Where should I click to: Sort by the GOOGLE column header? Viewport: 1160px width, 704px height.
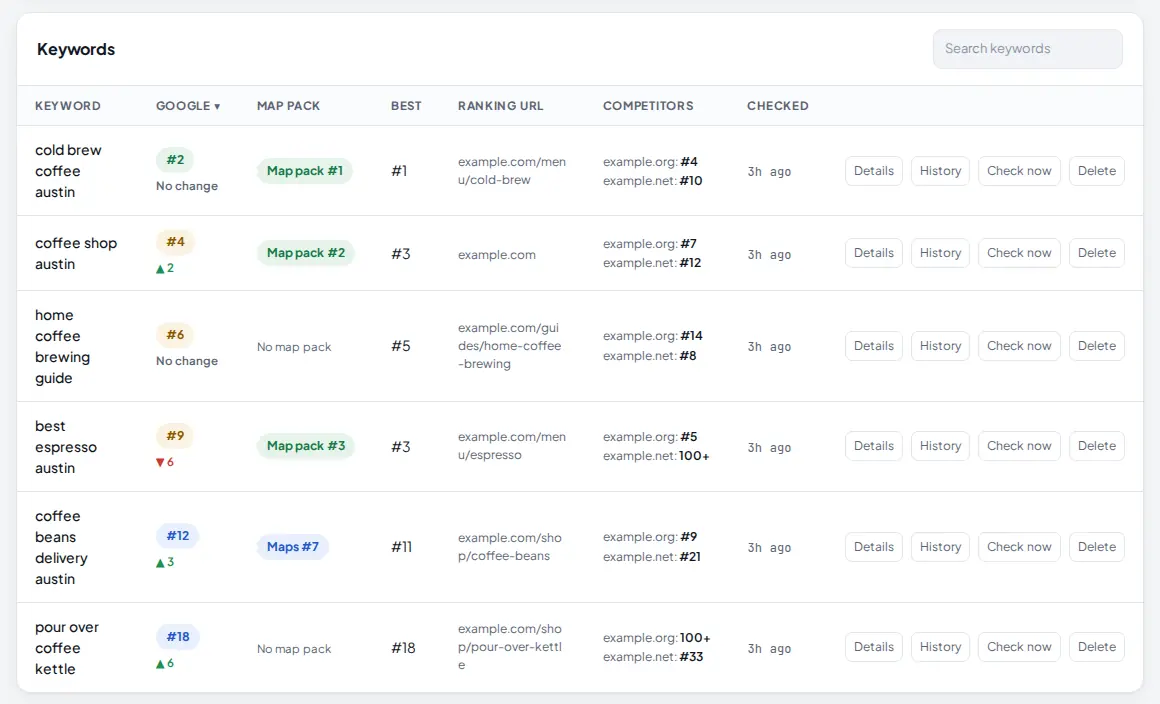click(x=188, y=106)
